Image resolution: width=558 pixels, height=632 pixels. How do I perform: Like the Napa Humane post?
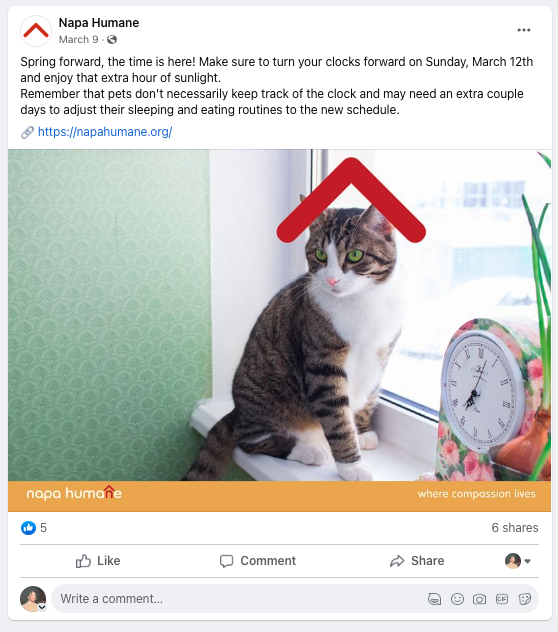(x=98, y=561)
